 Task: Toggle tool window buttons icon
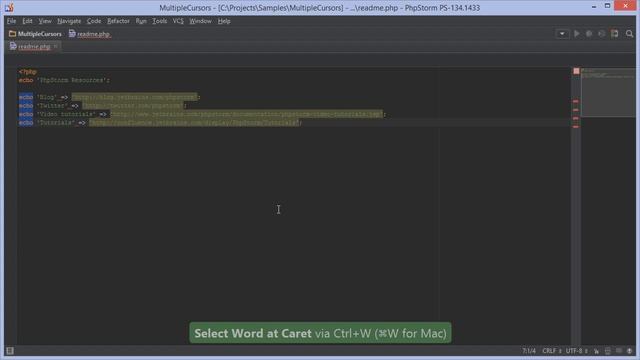coord(10,351)
